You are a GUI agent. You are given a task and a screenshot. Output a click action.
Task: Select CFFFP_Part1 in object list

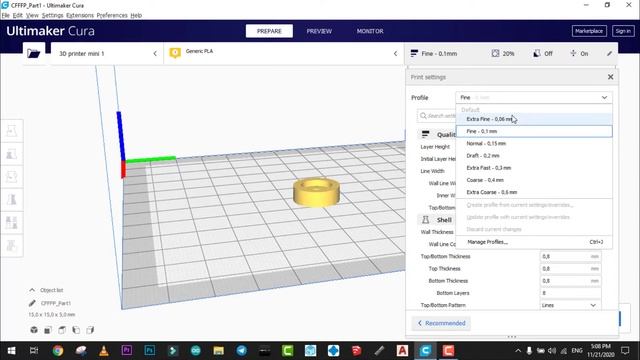point(56,303)
